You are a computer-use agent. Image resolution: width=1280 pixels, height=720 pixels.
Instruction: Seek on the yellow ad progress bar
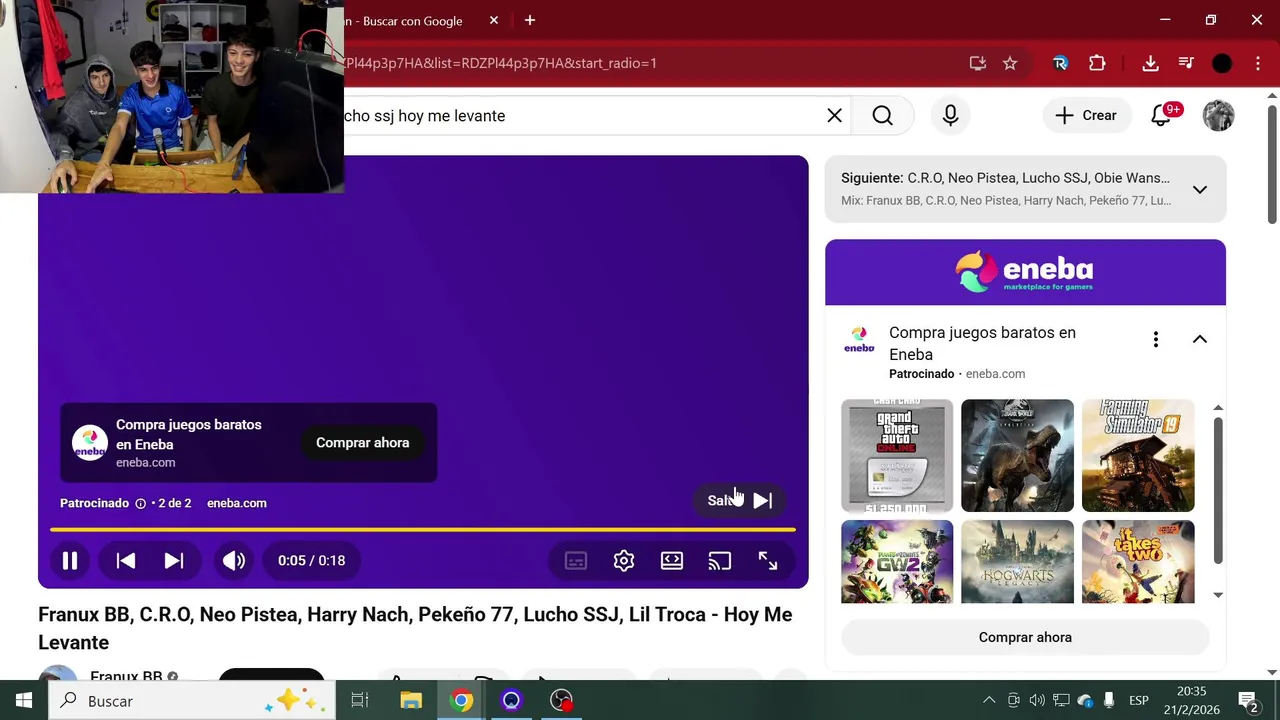pyautogui.click(x=422, y=529)
